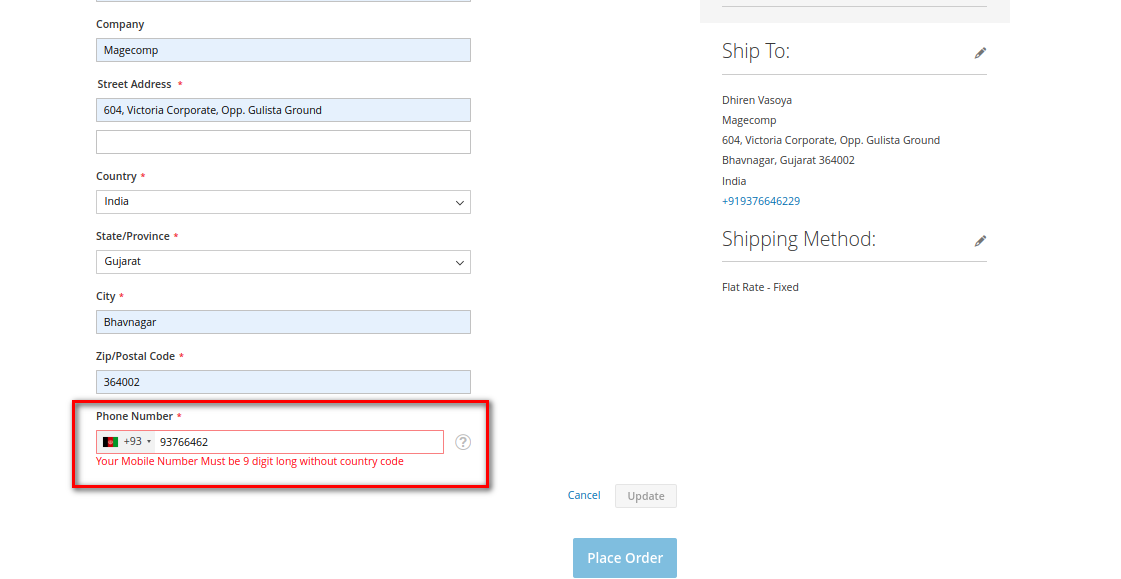The image size is (1121, 579).
Task: Open the Country dropdown showing India
Action: [x=283, y=202]
